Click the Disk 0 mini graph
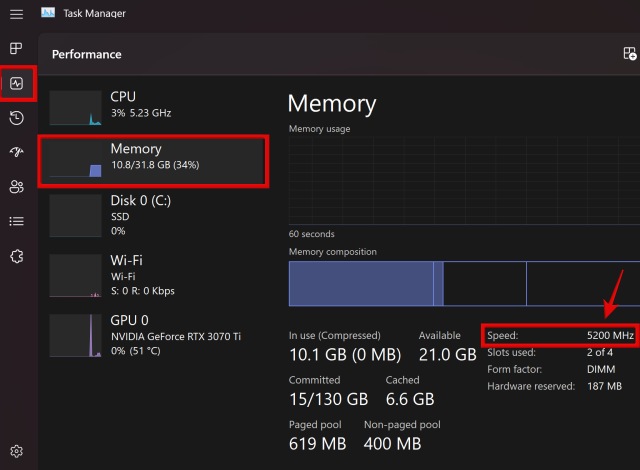The width and height of the screenshot is (640, 470). [x=76, y=215]
